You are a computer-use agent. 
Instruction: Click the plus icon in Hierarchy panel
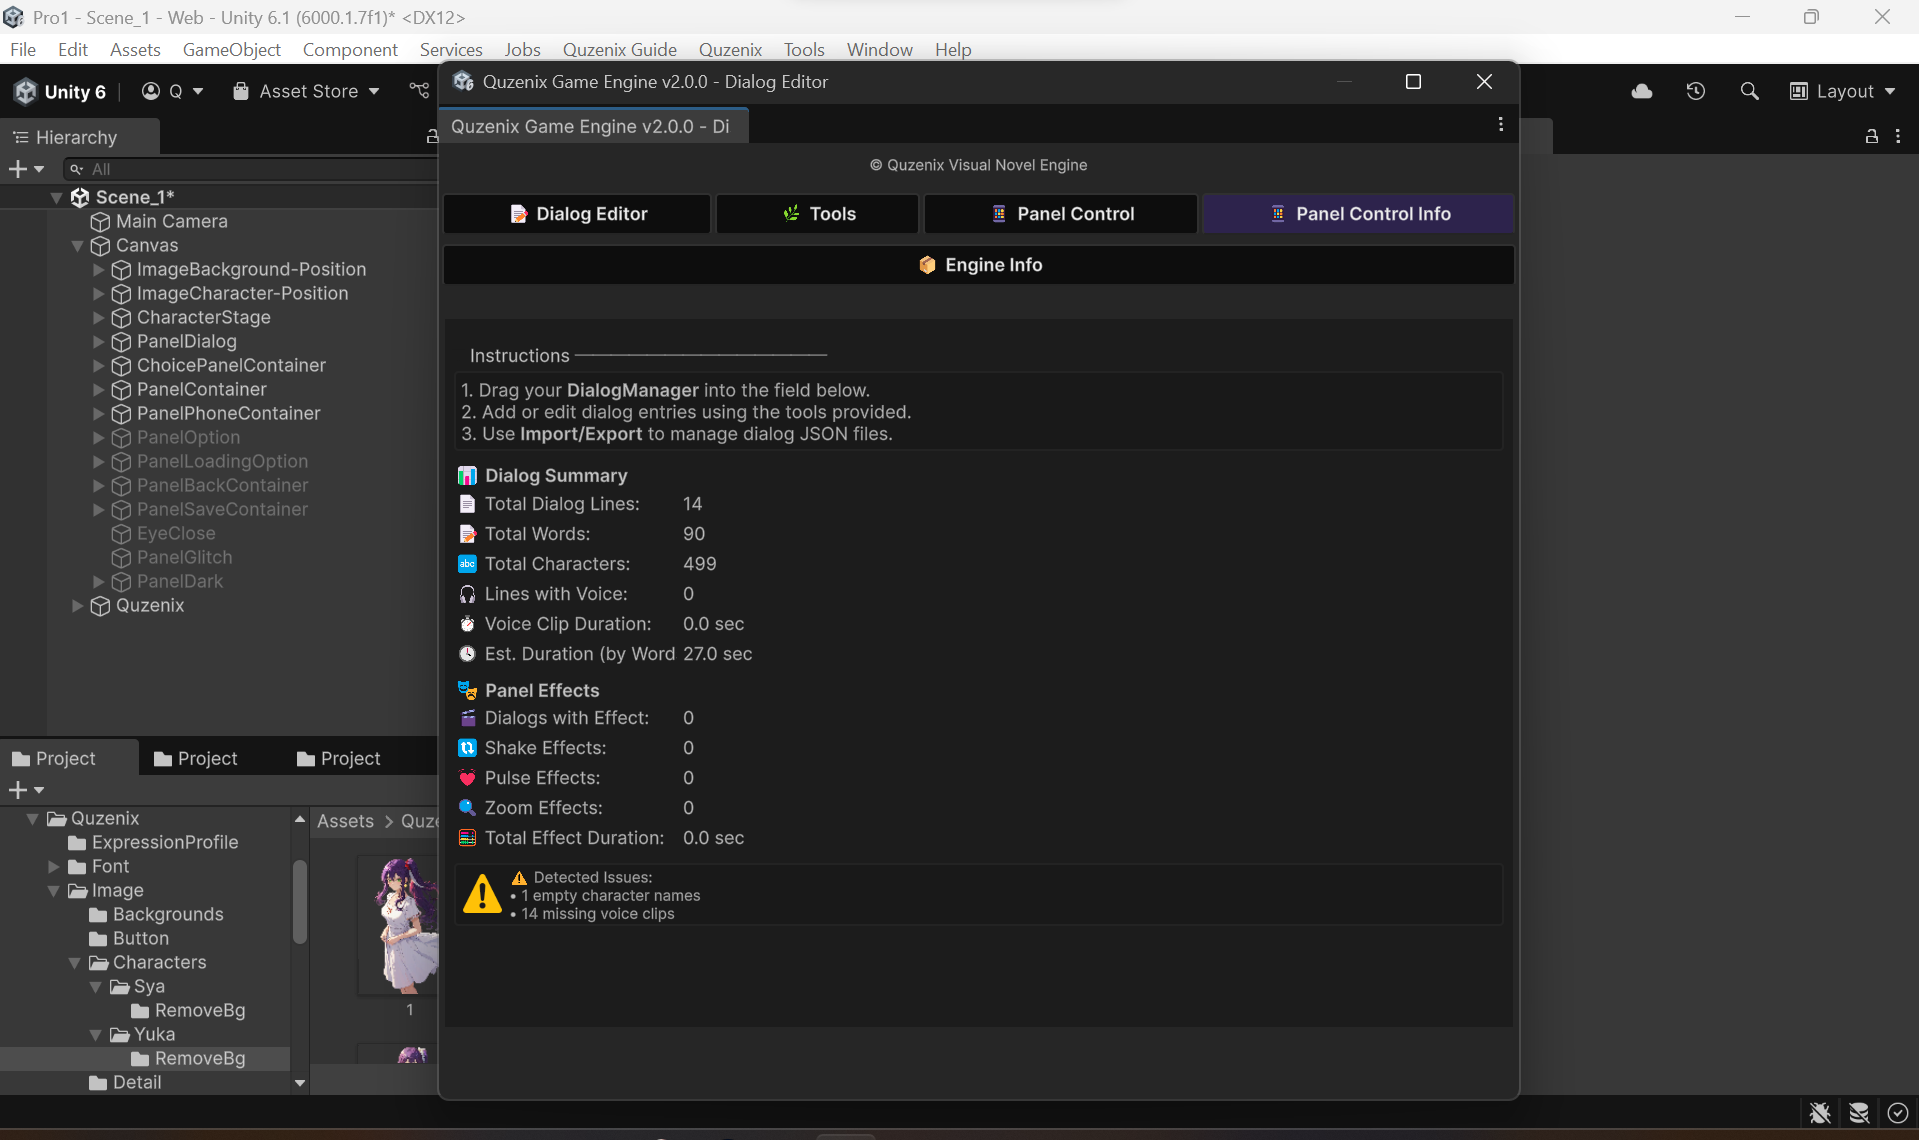click(x=18, y=169)
